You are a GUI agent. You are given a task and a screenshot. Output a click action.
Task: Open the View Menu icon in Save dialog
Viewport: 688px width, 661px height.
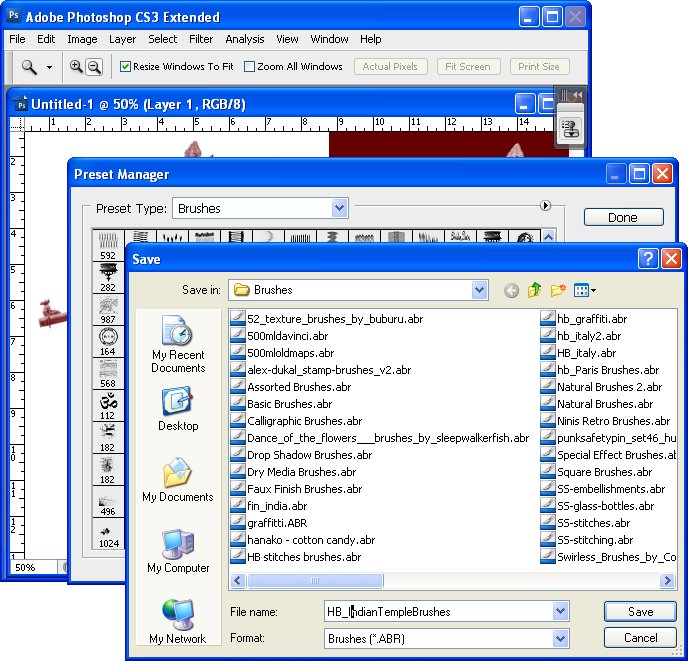click(x=584, y=290)
